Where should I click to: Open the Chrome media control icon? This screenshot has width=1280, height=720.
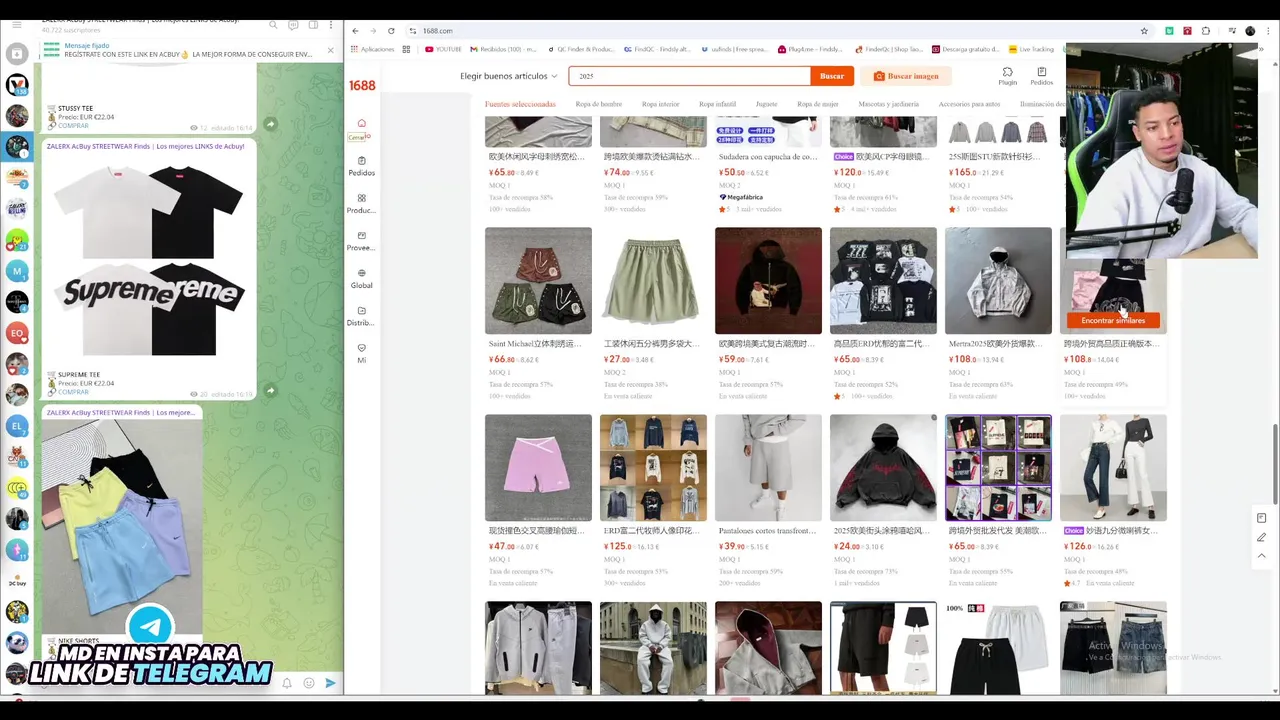1231,31
